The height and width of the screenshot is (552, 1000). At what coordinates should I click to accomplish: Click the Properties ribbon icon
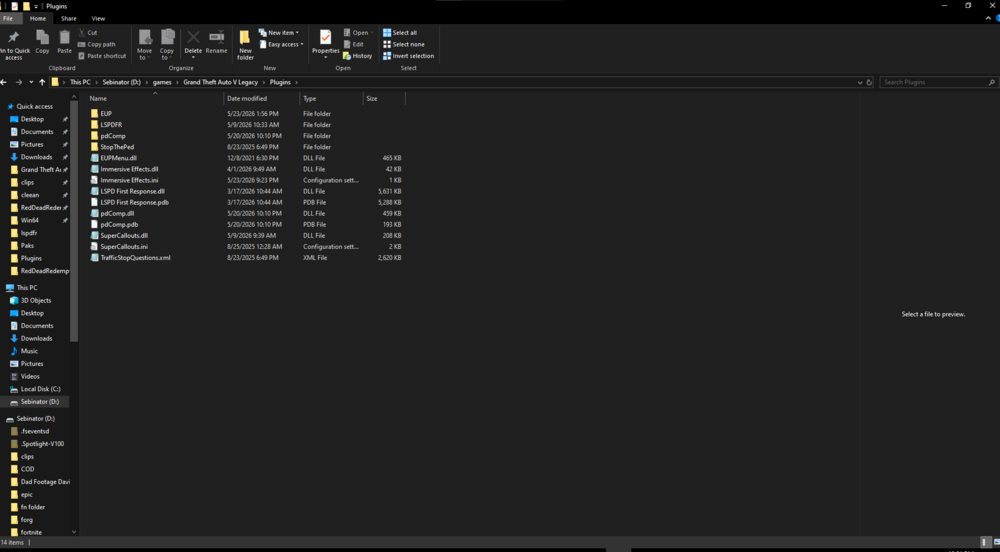pos(325,38)
